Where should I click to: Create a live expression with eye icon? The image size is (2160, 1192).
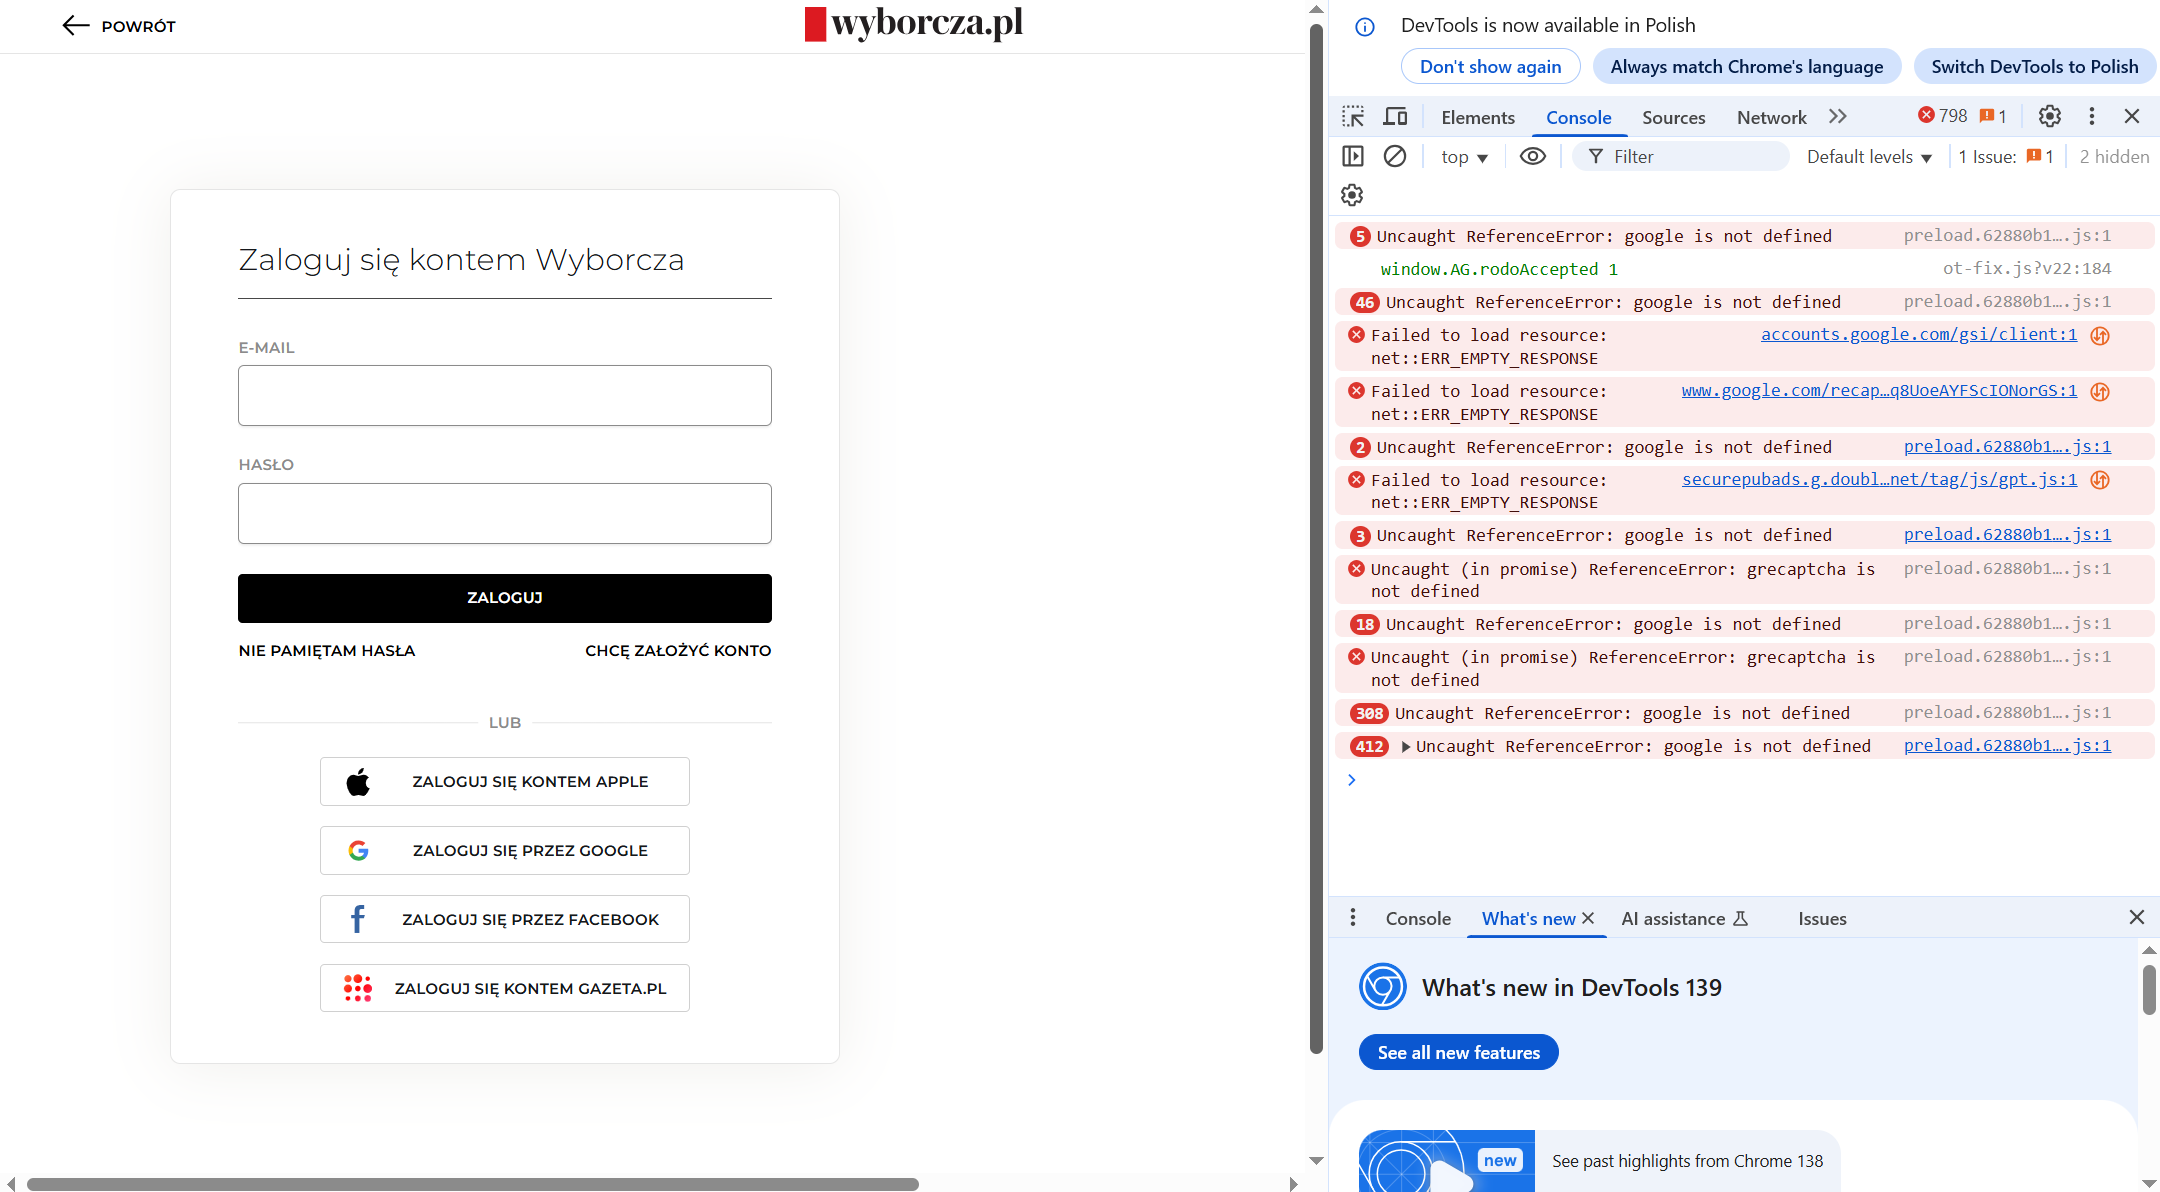coord(1533,156)
